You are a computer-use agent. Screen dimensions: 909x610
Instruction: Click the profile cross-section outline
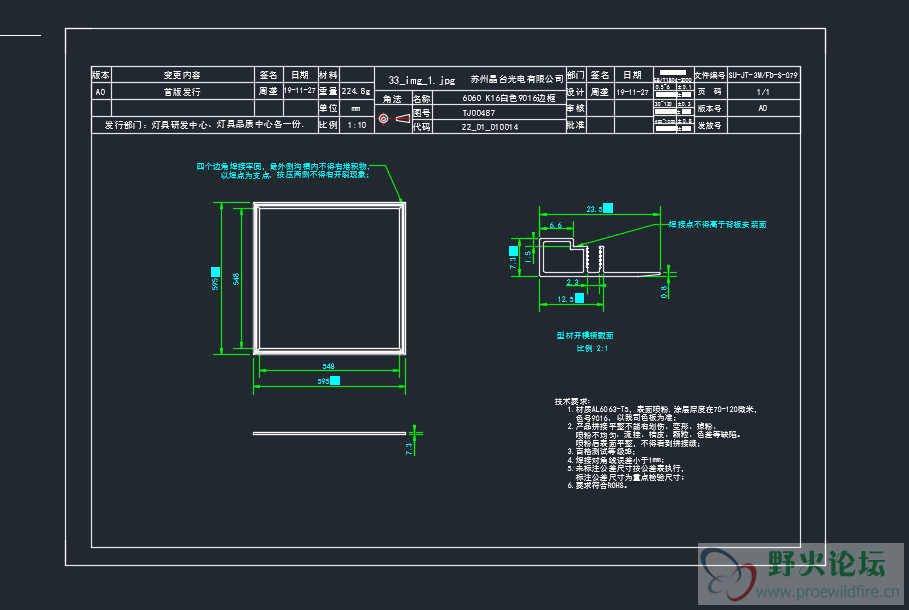[599, 257]
